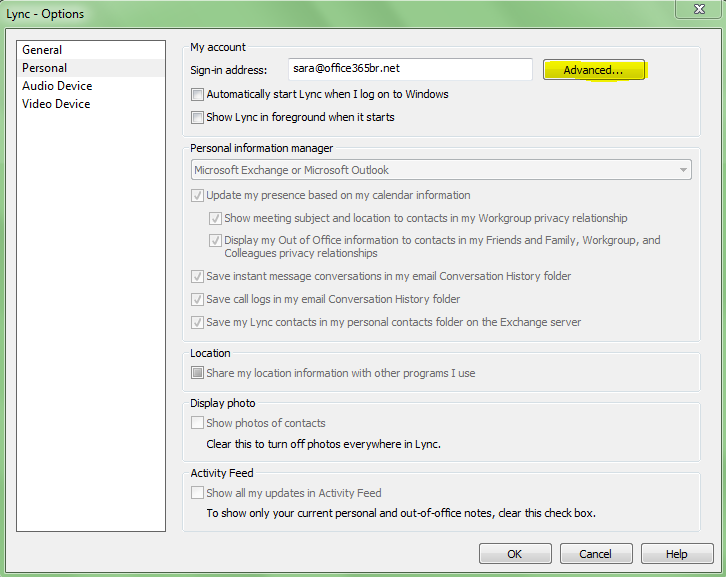Toggle save call logs in Conversation History
The image size is (726, 577).
197,300
